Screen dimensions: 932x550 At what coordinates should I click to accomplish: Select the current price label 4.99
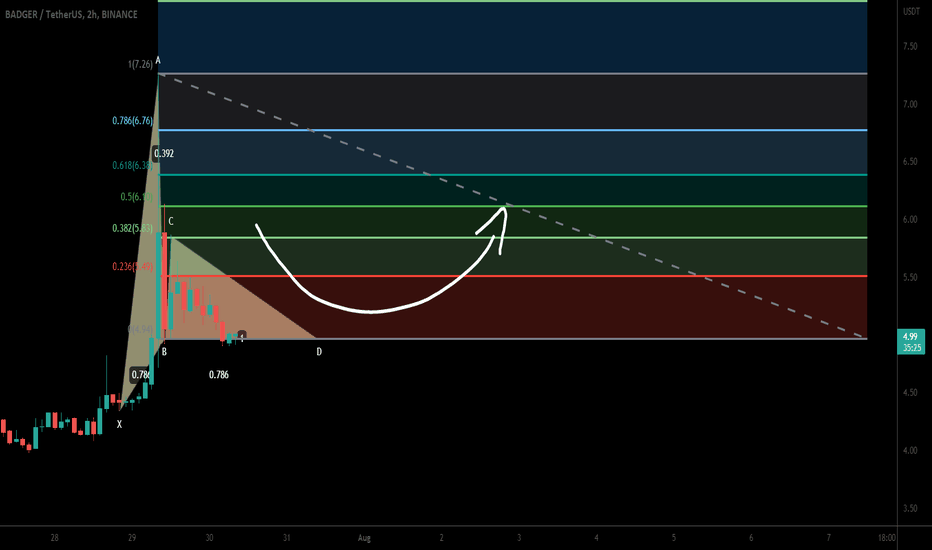(911, 337)
